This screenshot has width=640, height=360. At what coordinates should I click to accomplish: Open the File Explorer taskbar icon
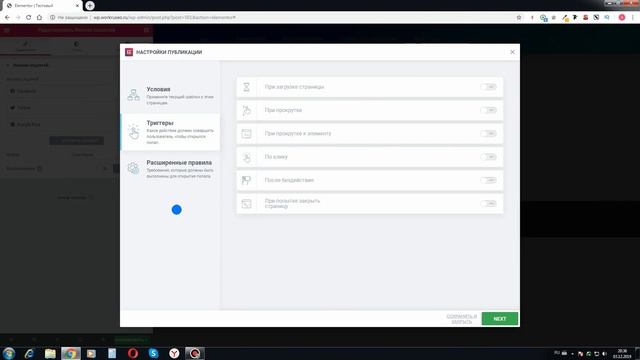click(x=50, y=353)
